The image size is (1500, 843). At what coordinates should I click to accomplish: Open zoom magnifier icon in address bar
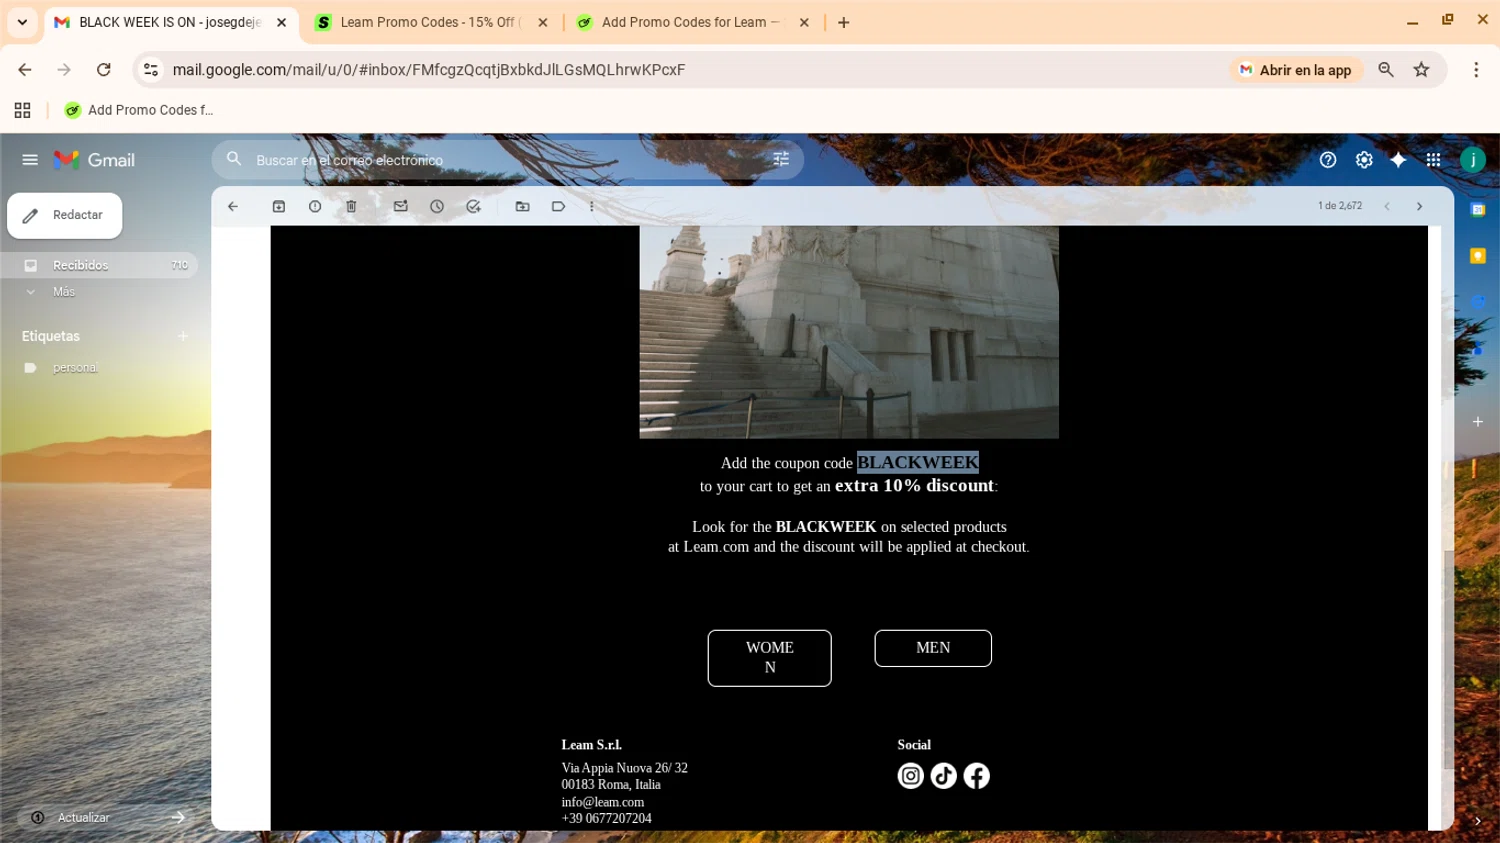tap(1386, 70)
